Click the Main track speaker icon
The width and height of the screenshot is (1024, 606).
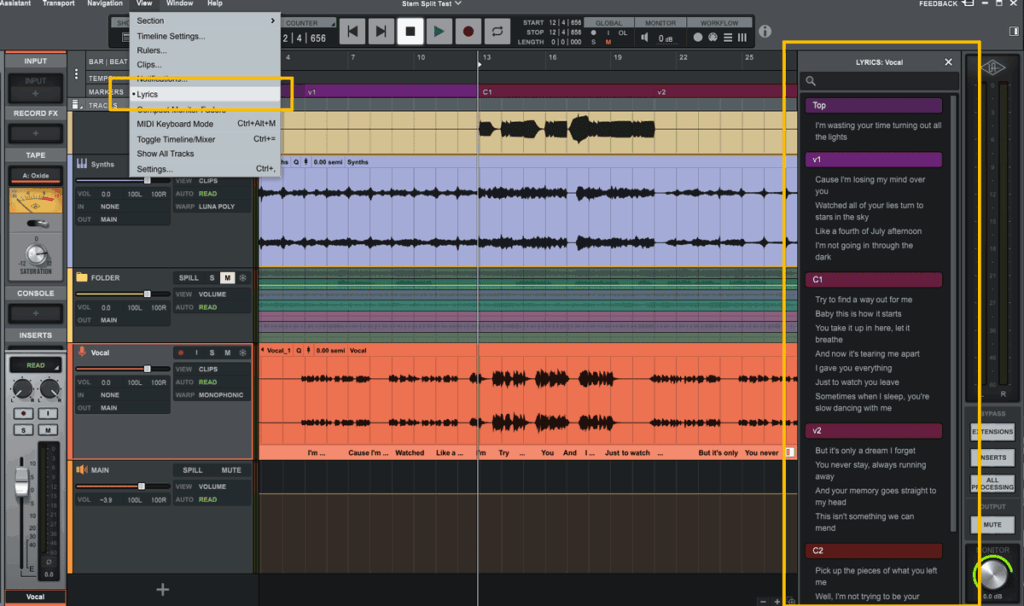point(82,470)
